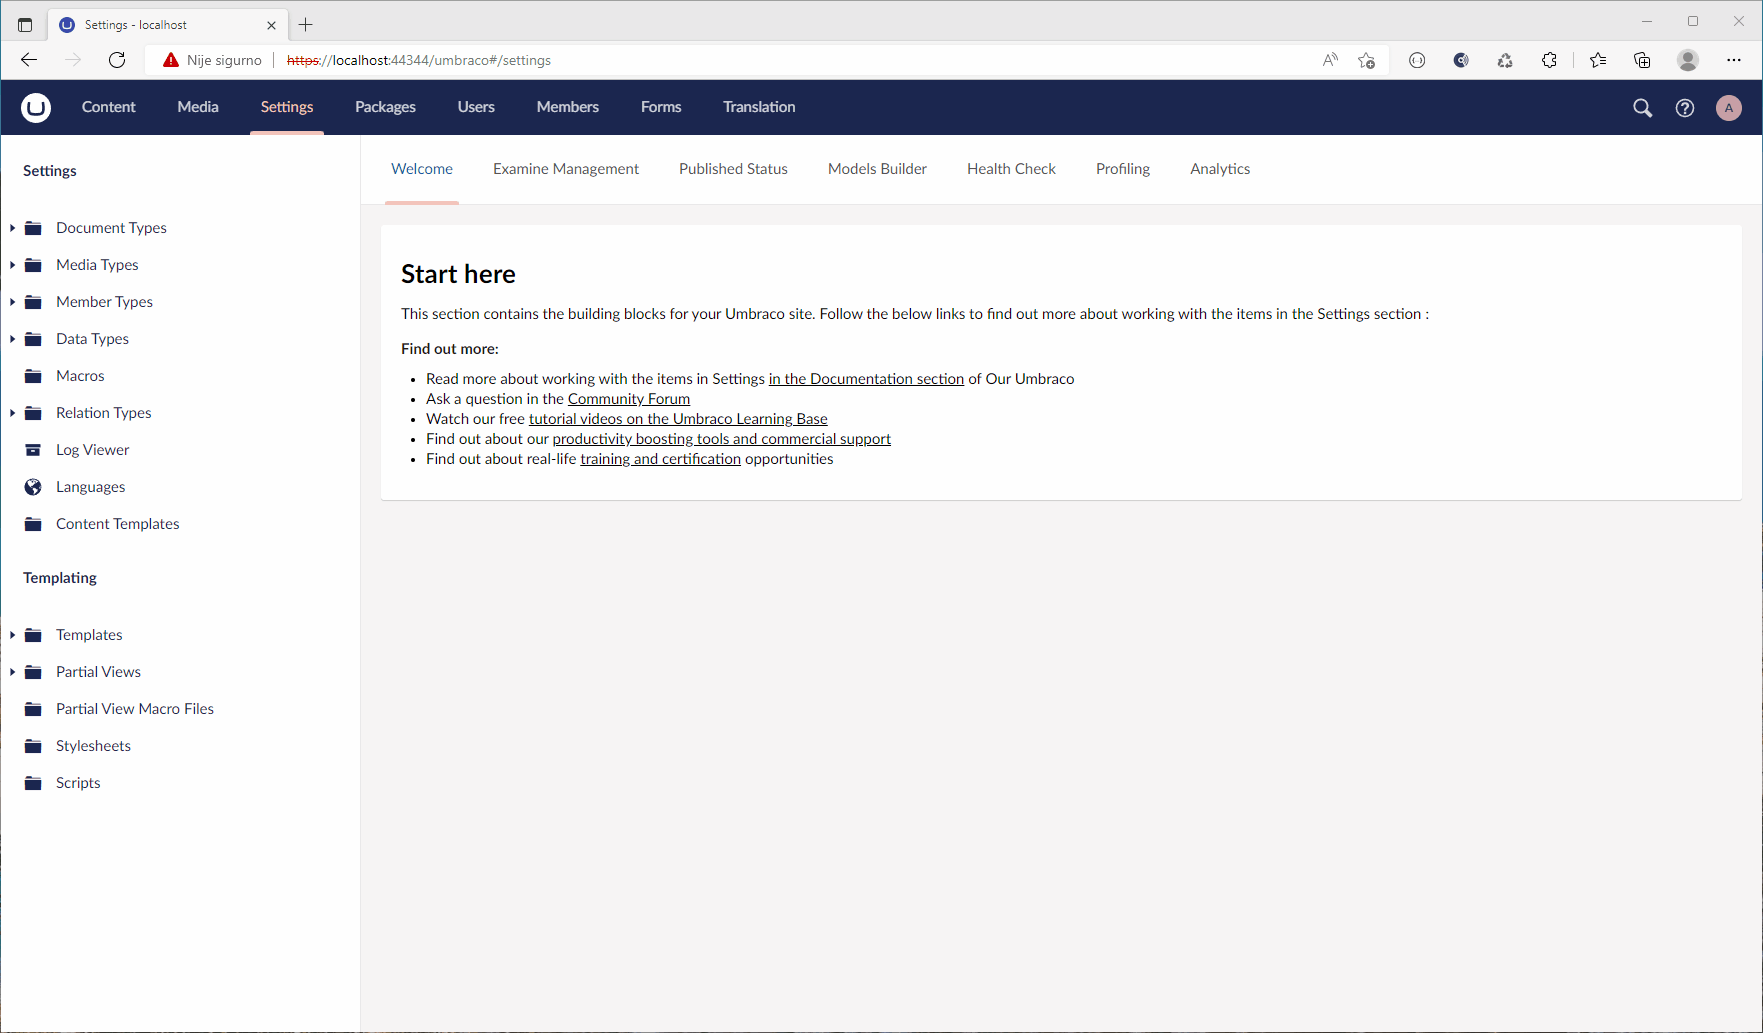Image resolution: width=1763 pixels, height=1033 pixels.
Task: Open the backoffice search magnifier
Action: click(1642, 108)
